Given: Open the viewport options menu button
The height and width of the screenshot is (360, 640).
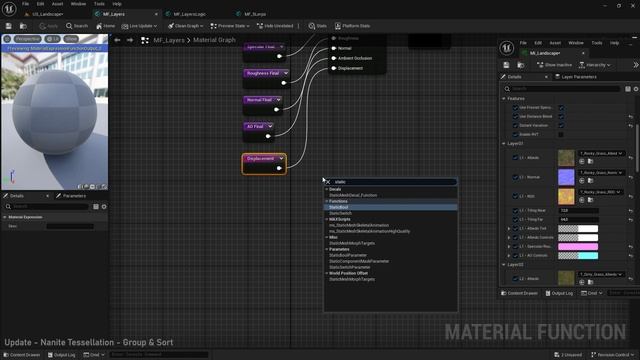Looking at the screenshot, I should [x=7, y=39].
